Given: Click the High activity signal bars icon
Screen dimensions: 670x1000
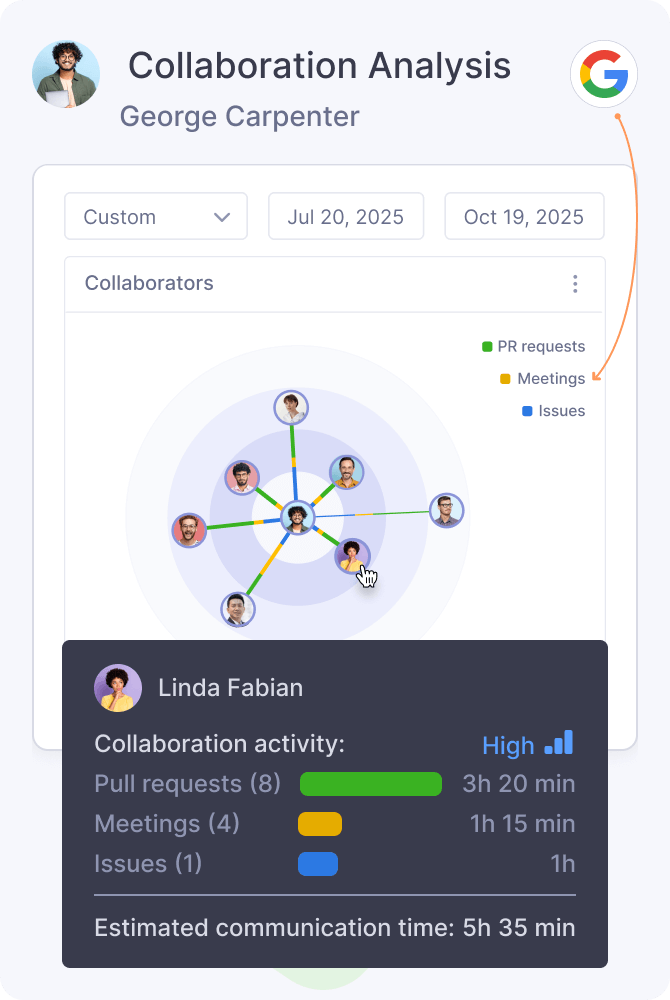Looking at the screenshot, I should point(559,743).
